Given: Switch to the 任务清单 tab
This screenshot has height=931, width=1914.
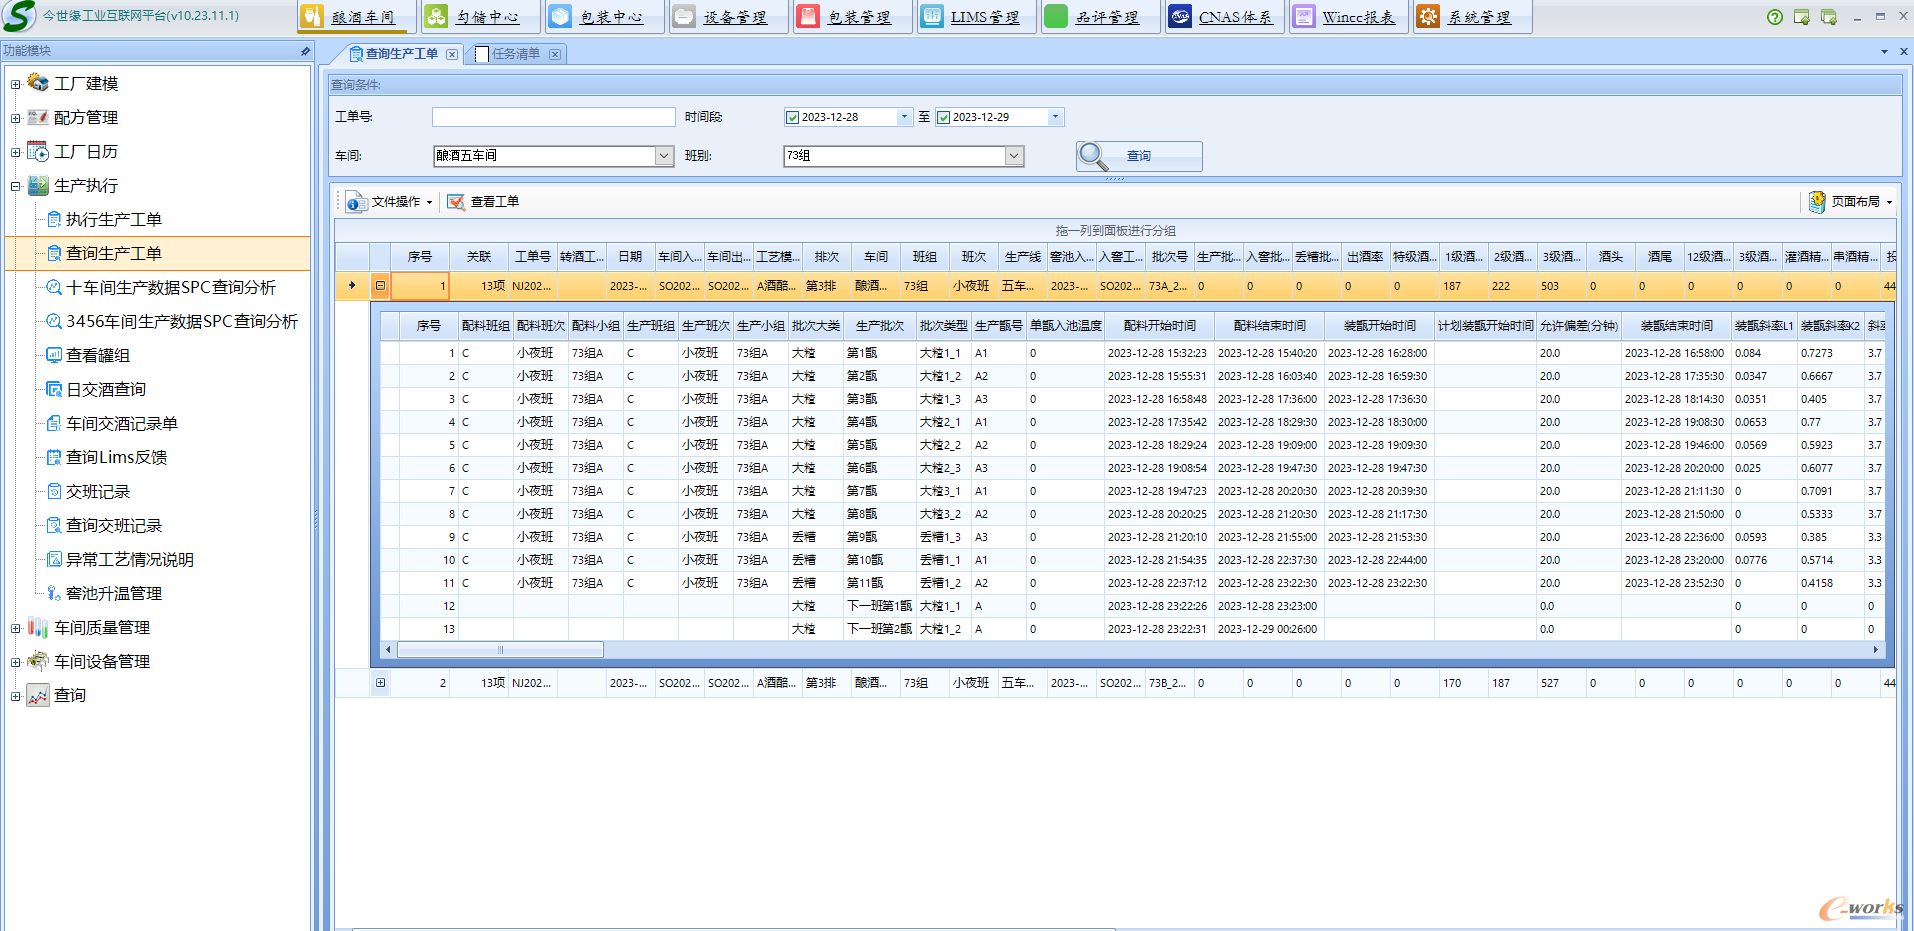Looking at the screenshot, I should (515, 54).
